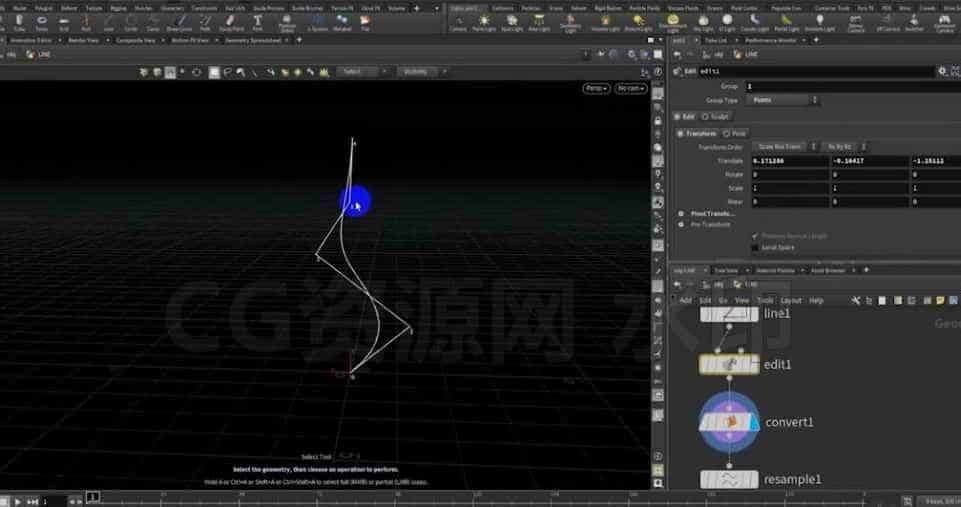Expand the Pivot Transform section
961x507 pixels.
[681, 213]
